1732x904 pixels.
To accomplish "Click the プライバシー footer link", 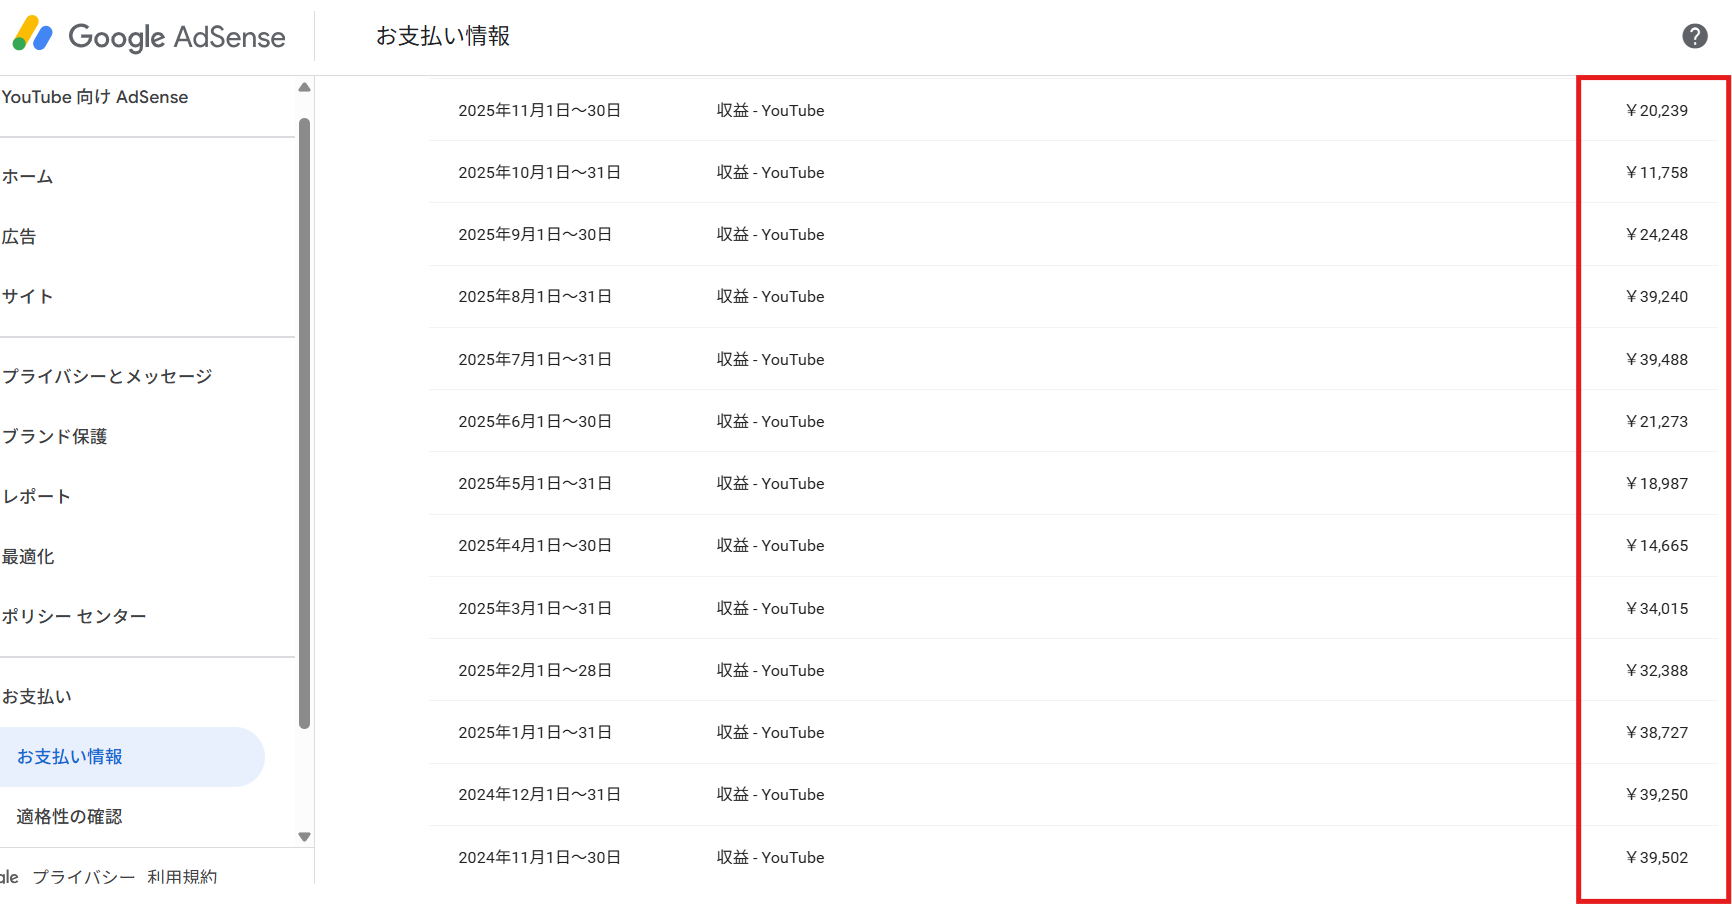I will pyautogui.click(x=83, y=876).
